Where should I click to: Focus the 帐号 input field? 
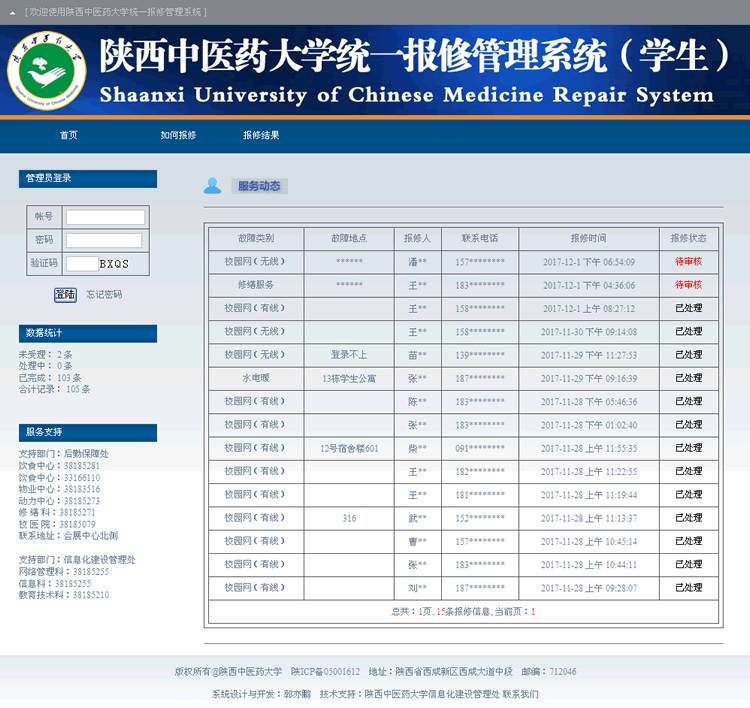tap(105, 217)
